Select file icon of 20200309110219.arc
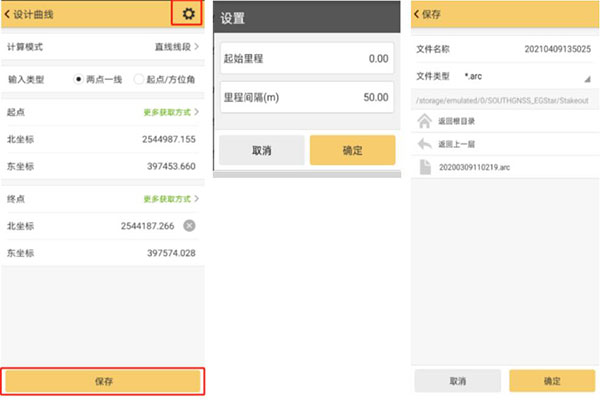Viewport: 600px width, 400px height. pos(423,166)
